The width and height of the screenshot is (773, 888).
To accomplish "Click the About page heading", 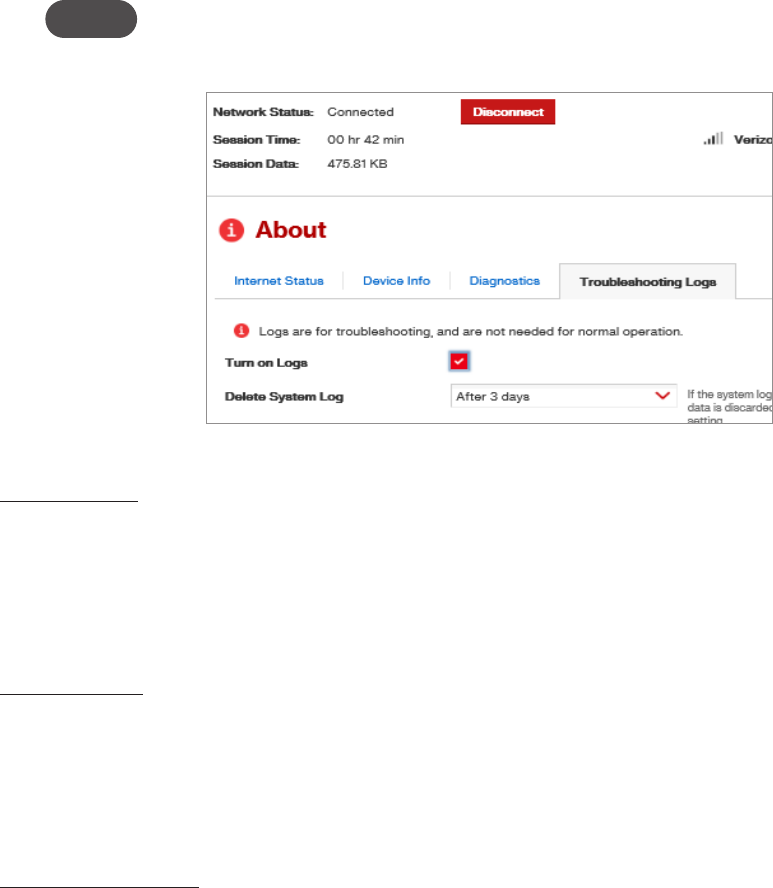I will pos(291,230).
